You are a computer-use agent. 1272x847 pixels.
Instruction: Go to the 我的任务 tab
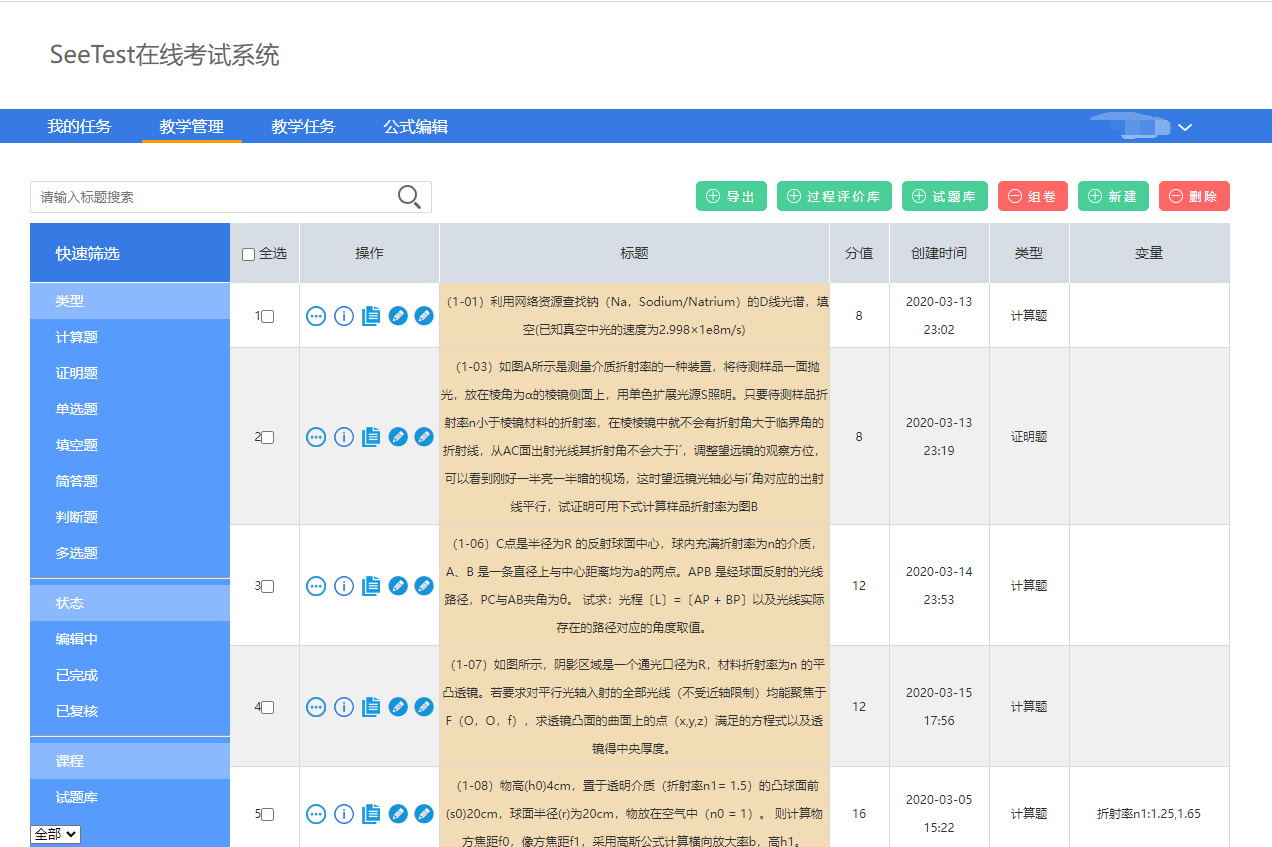tap(80, 127)
